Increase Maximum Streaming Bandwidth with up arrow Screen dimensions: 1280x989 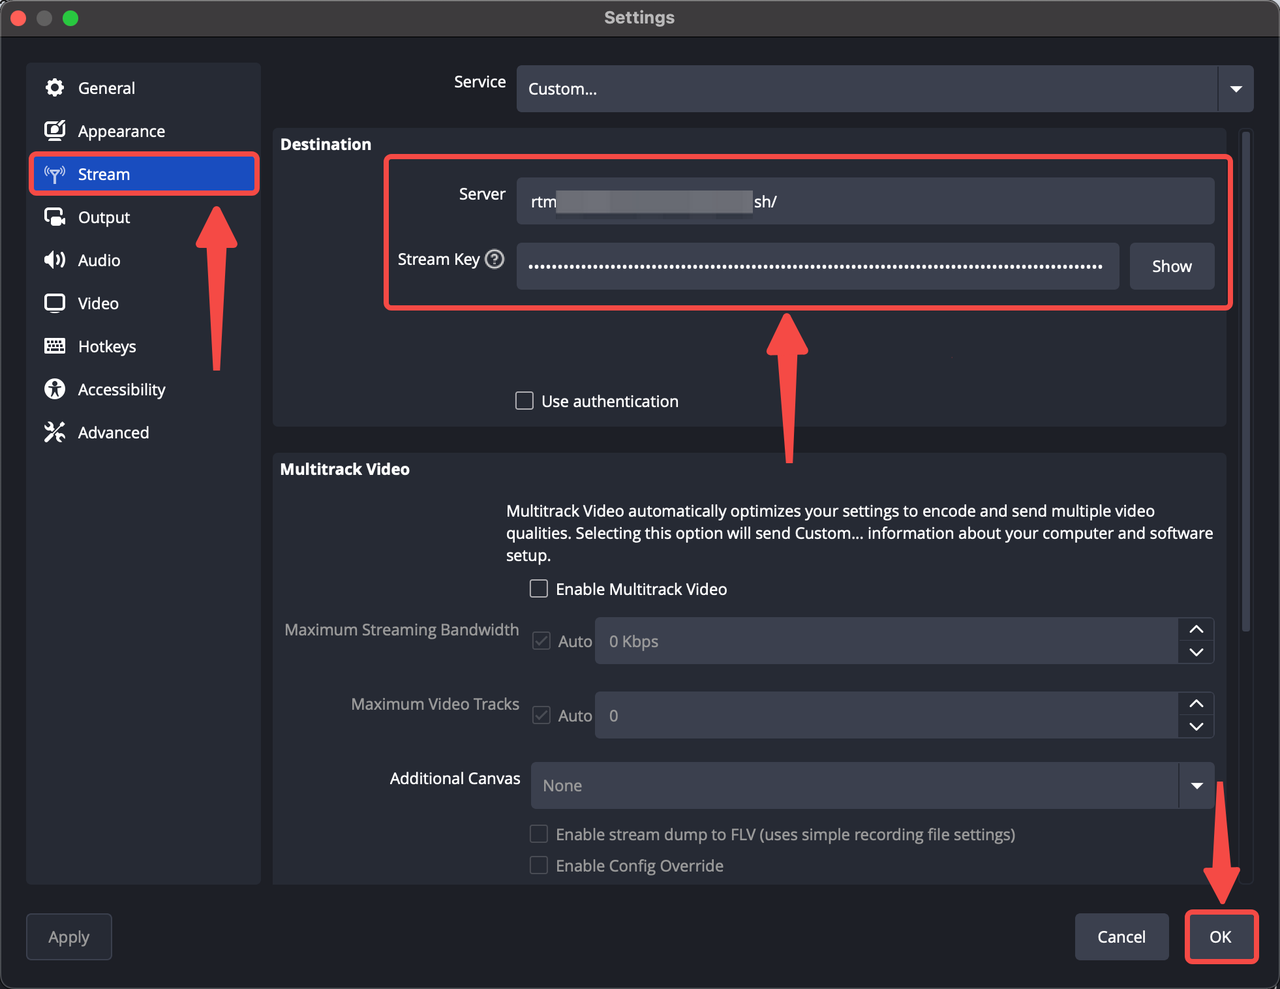(1196, 630)
